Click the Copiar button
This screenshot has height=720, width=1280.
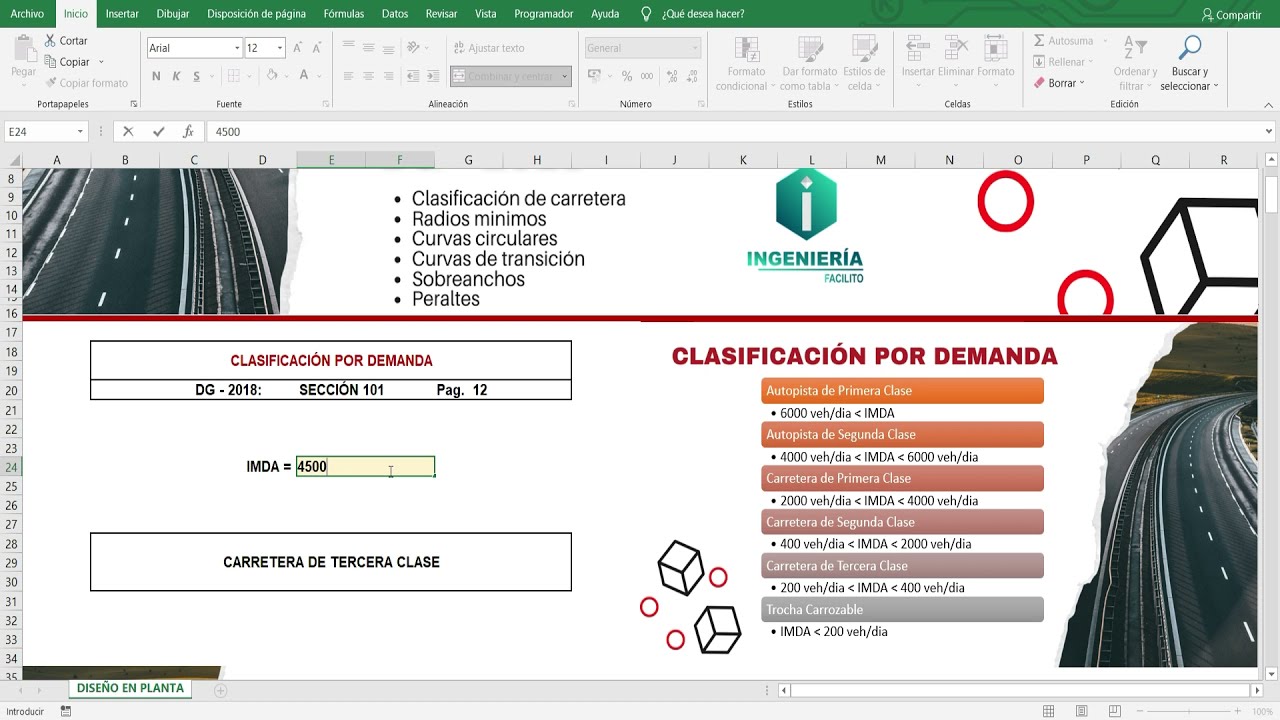coord(67,62)
